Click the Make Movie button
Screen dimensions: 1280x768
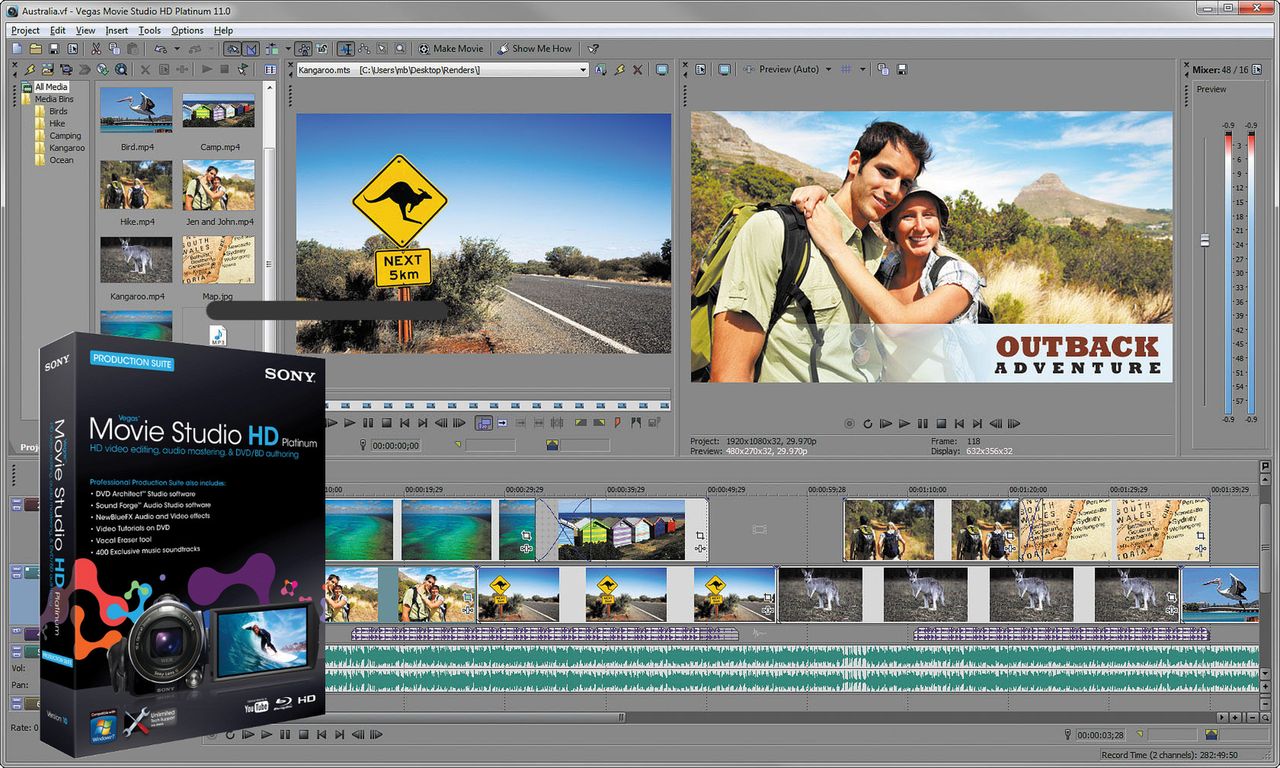(x=451, y=48)
